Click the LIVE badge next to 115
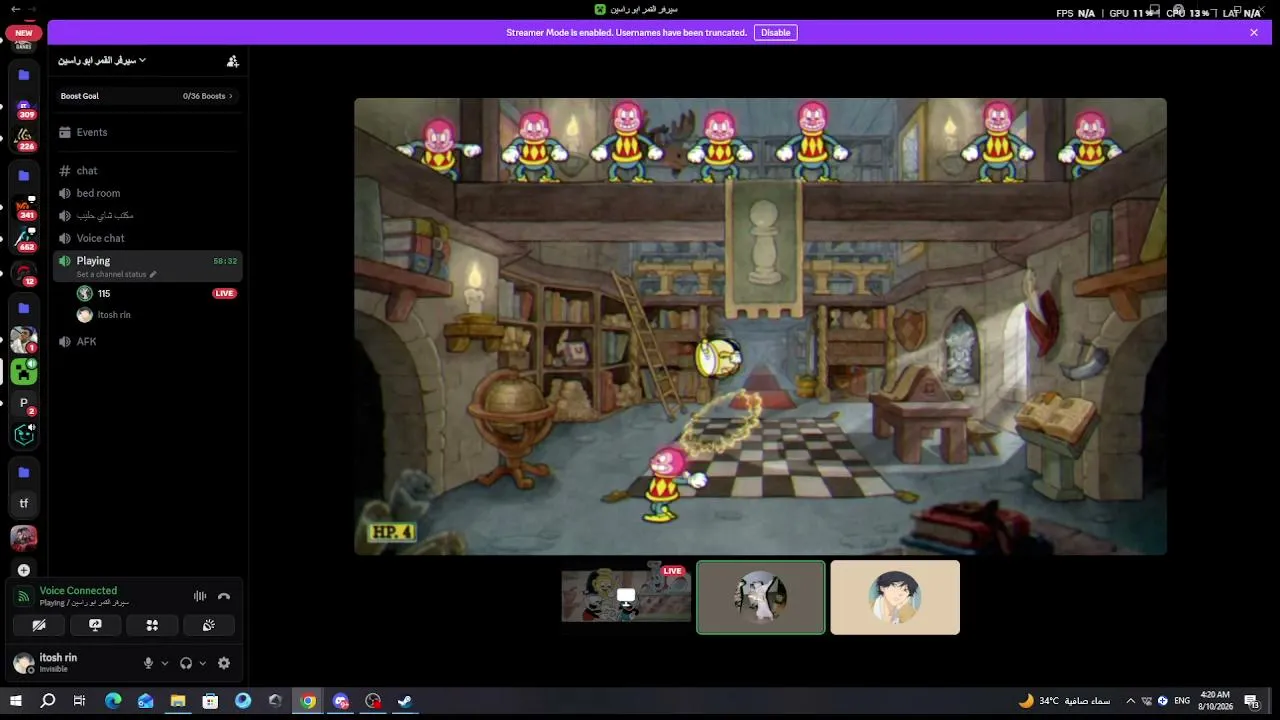This screenshot has height=720, width=1280. pos(224,293)
